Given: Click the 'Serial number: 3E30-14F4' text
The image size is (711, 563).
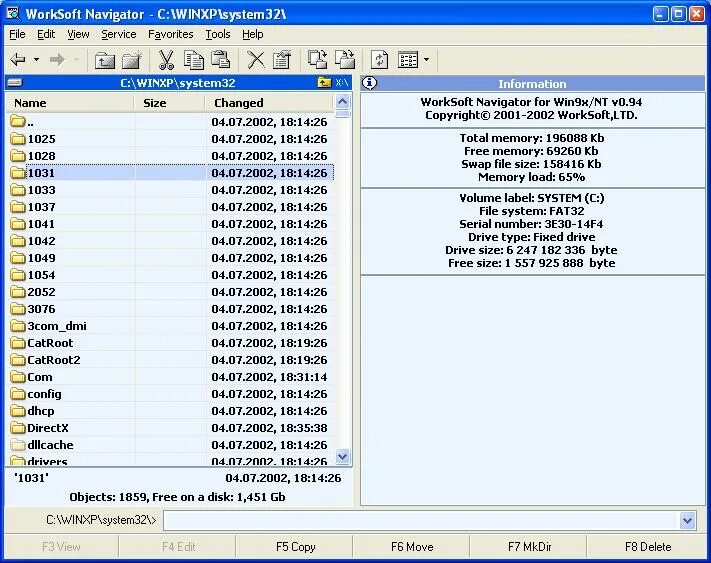Looking at the screenshot, I should pyautogui.click(x=531, y=224).
